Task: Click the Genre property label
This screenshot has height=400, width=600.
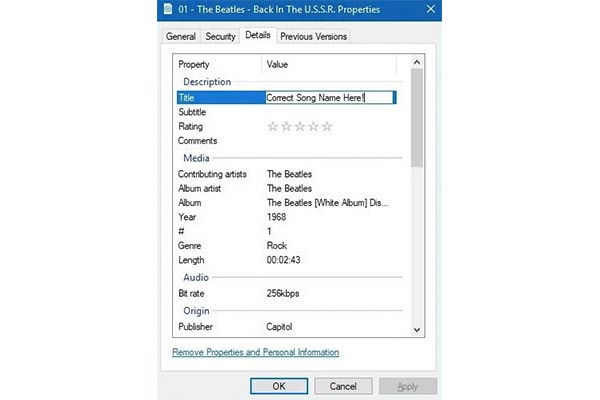Action: 189,246
